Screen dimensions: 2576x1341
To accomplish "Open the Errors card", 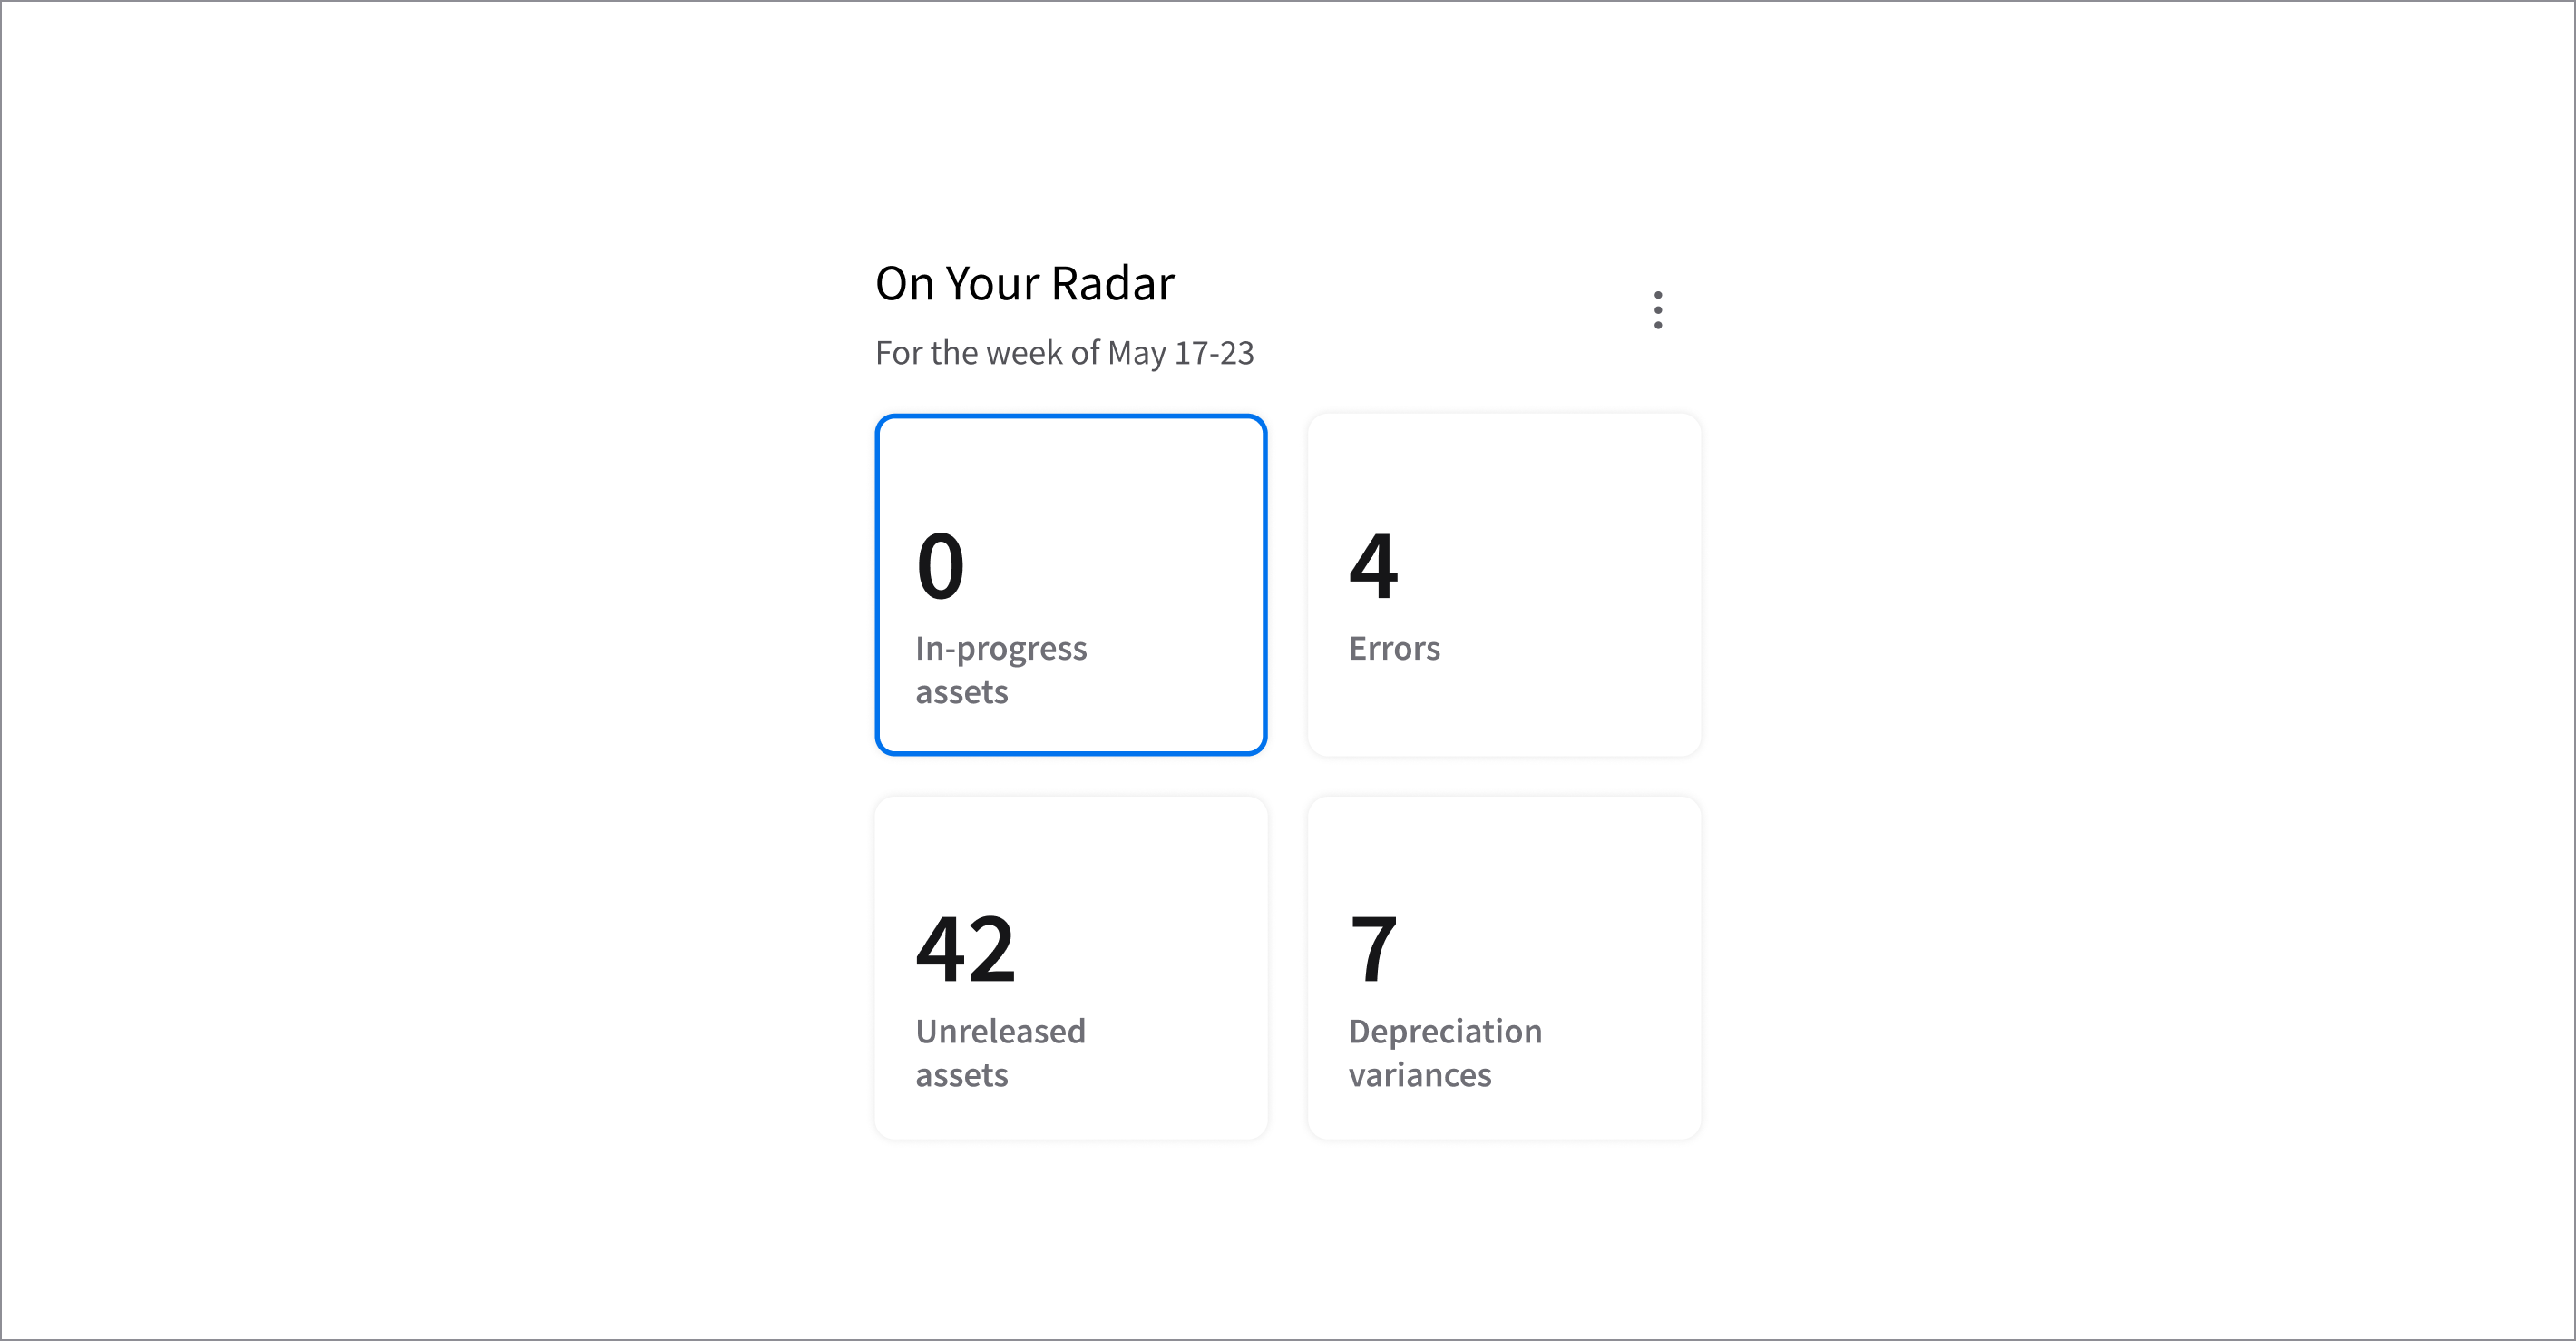I will 1504,585.
